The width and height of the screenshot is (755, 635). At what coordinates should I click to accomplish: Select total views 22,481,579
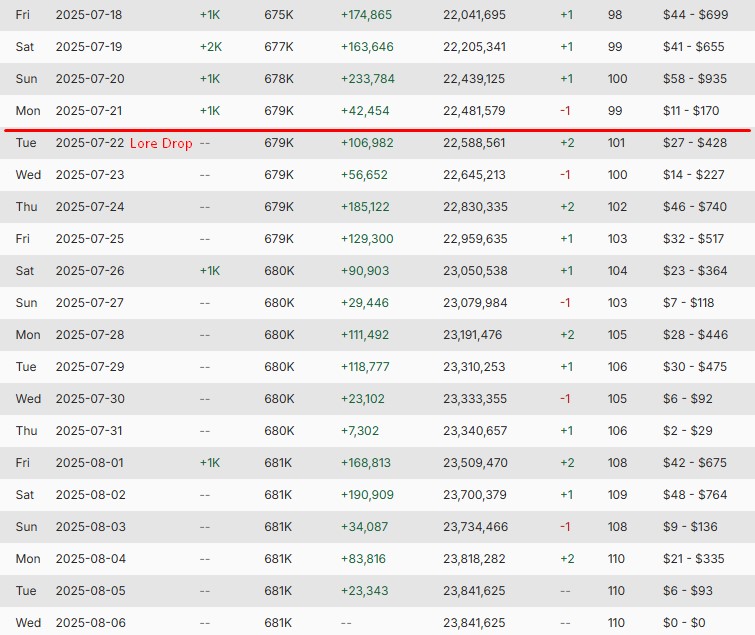(x=474, y=111)
